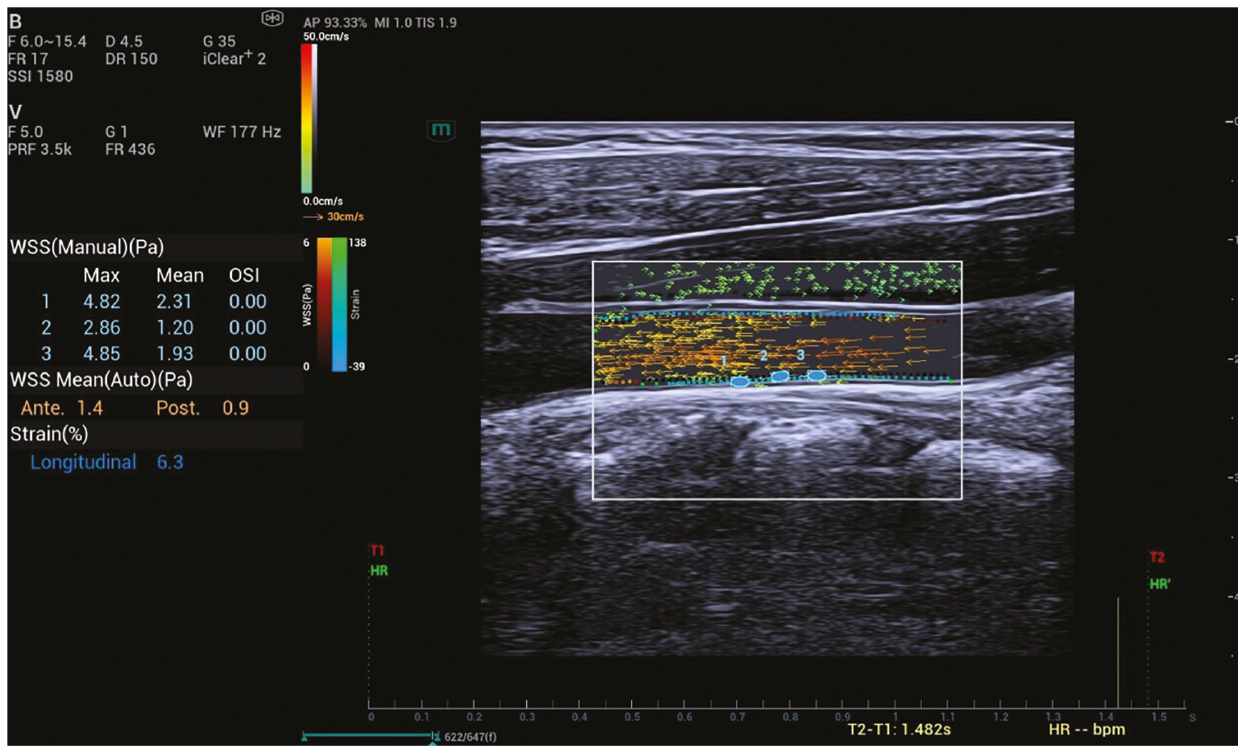Click the DR 150 dynamic range parameter

pyautogui.click(x=131, y=58)
